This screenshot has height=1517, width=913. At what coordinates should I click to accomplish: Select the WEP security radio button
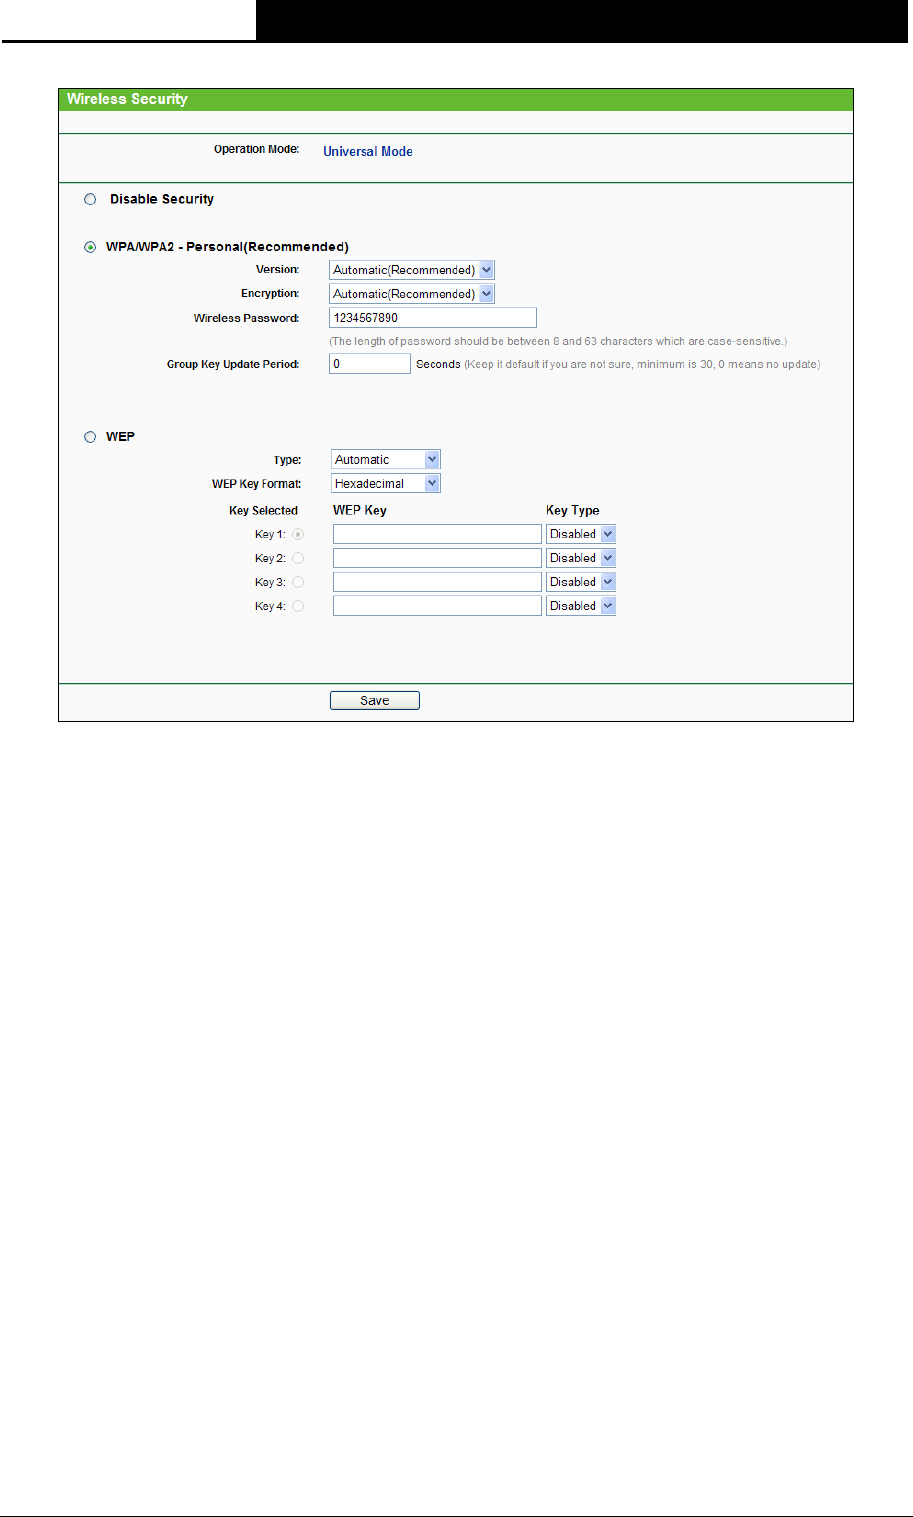coord(90,436)
